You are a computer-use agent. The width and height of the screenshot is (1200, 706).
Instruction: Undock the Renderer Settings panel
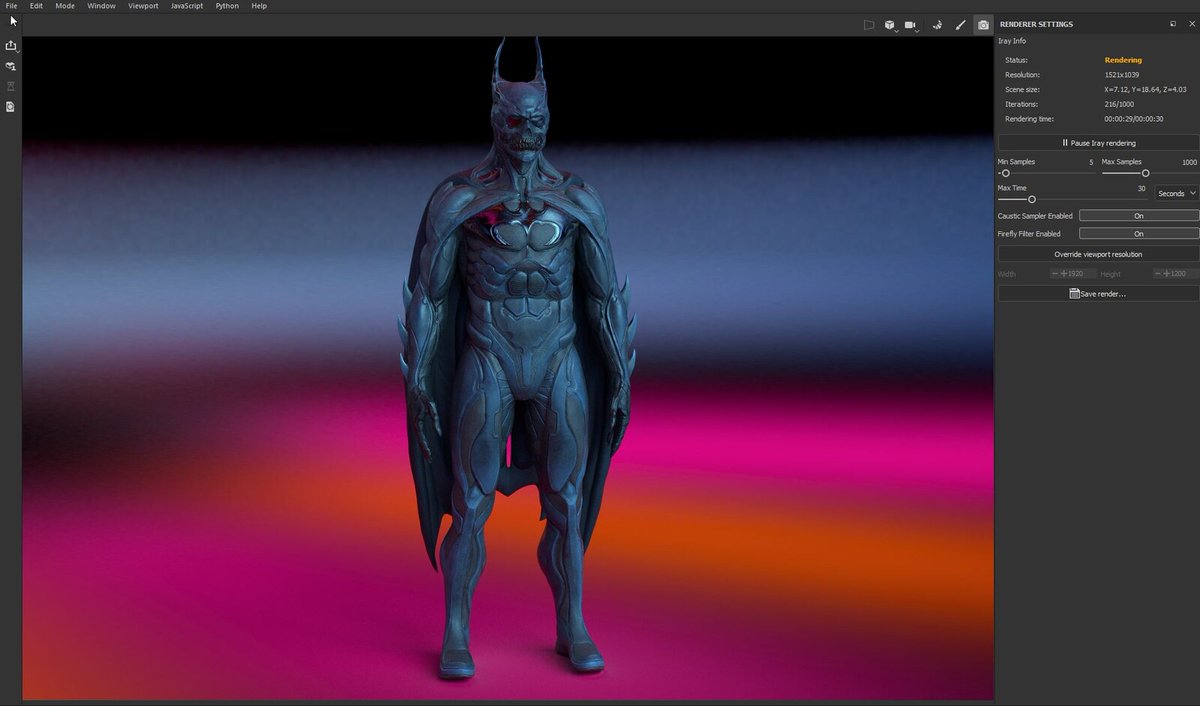click(x=1173, y=24)
